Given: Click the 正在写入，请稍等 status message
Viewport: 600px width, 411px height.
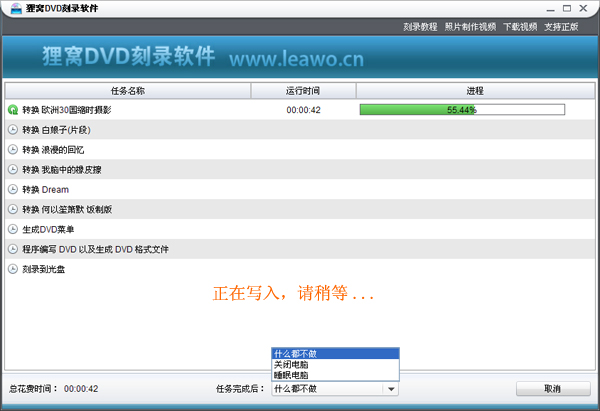Looking at the screenshot, I should pyautogui.click(x=293, y=293).
